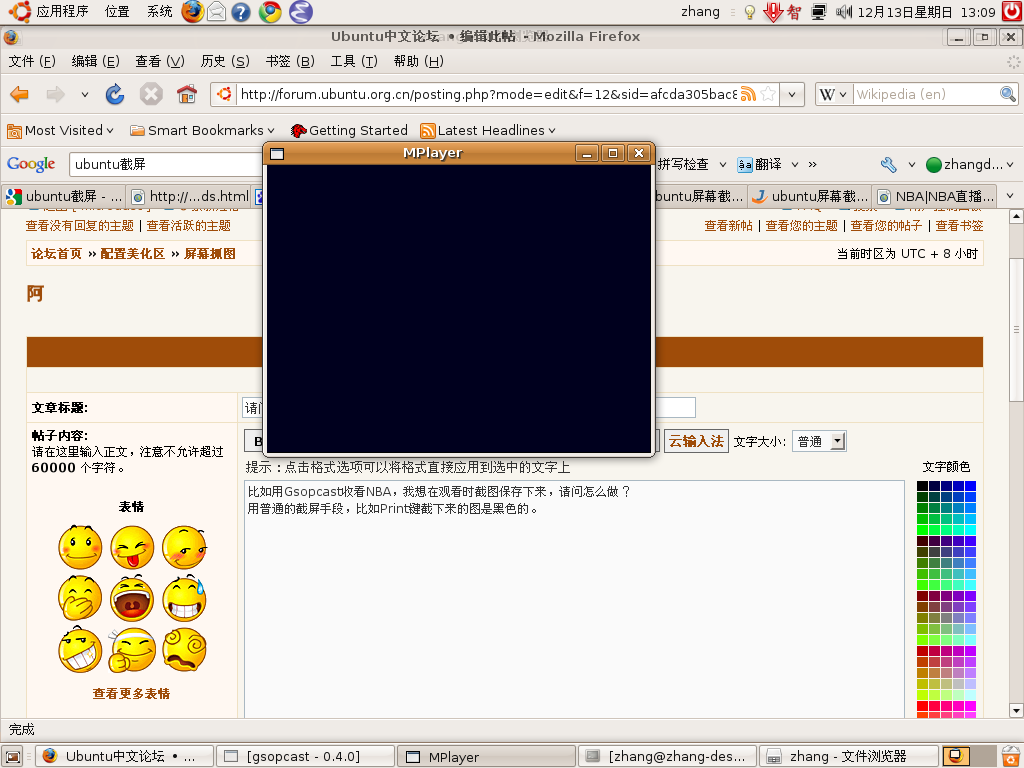The image size is (1024, 768).
Task: Reload the current page in Firefox
Action: 115,95
